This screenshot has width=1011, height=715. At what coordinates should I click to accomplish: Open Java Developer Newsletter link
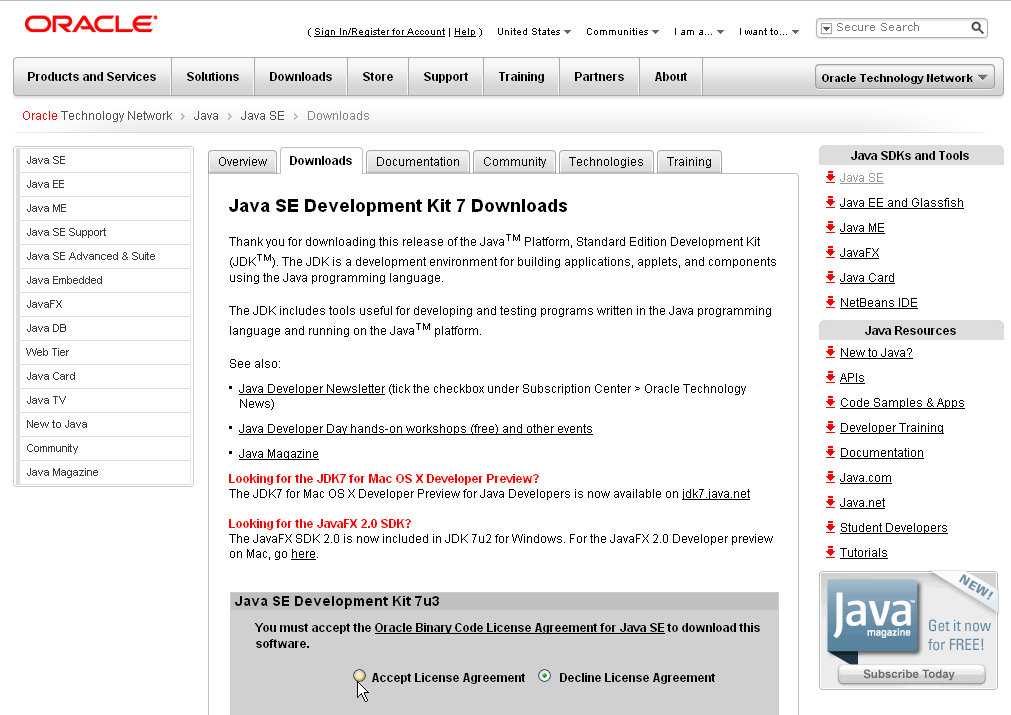(311, 389)
